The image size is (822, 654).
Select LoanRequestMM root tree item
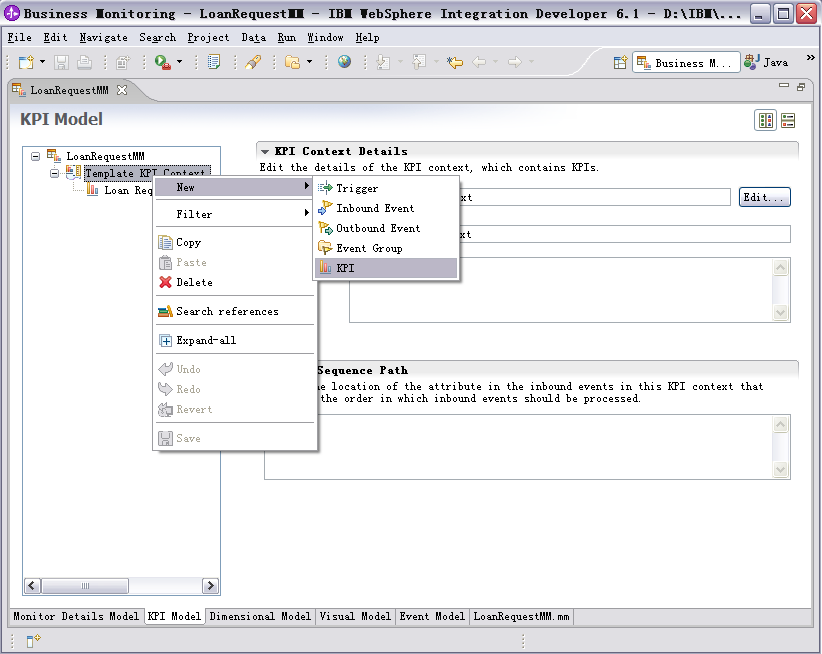tap(105, 156)
